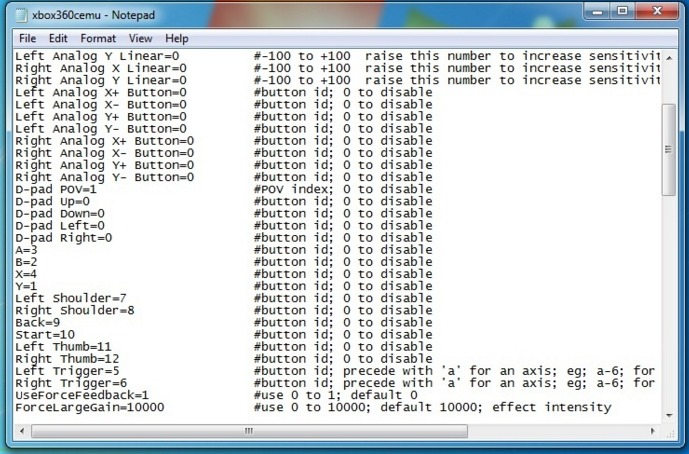Maximize the Notepad window
689x454 pixels.
pos(622,11)
